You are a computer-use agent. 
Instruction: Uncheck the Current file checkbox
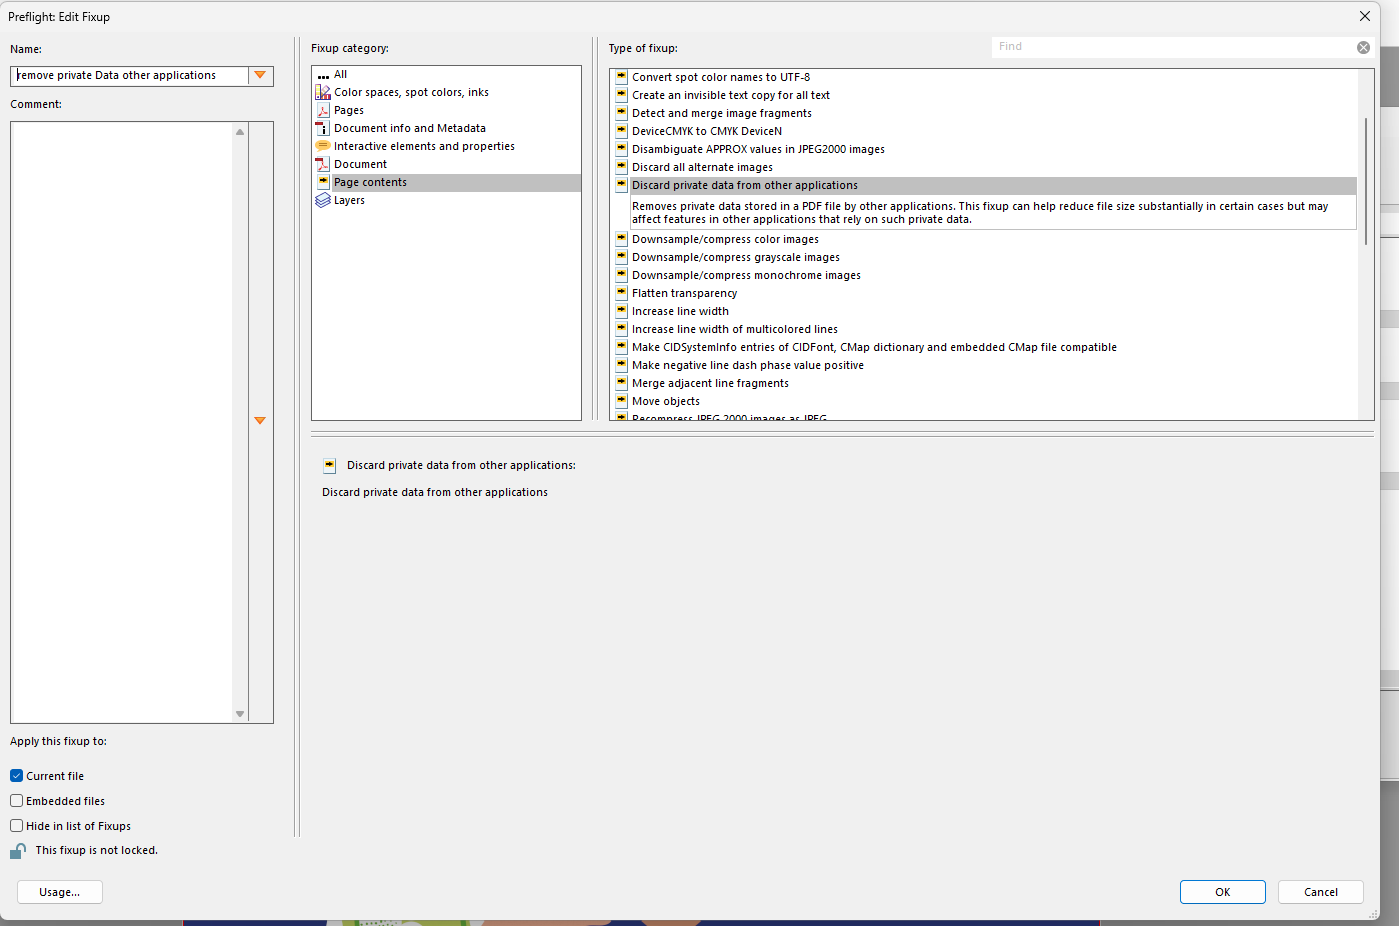click(17, 776)
